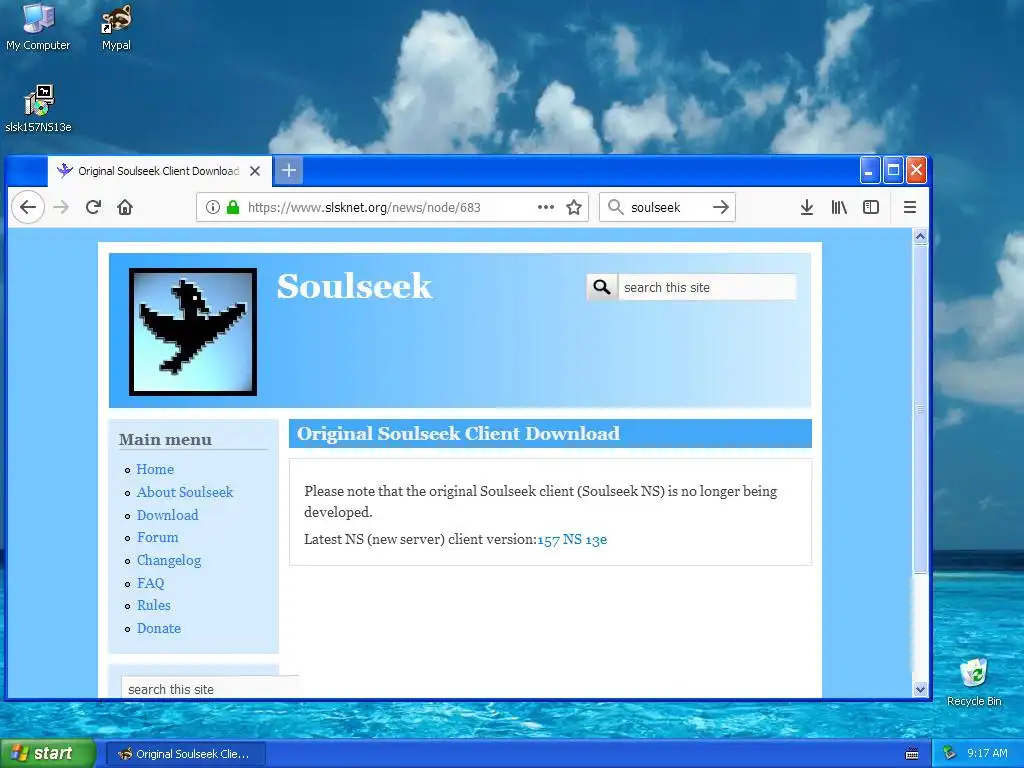This screenshot has width=1024, height=768.
Task: Click the forward navigation arrow
Action: pyautogui.click(x=61, y=207)
